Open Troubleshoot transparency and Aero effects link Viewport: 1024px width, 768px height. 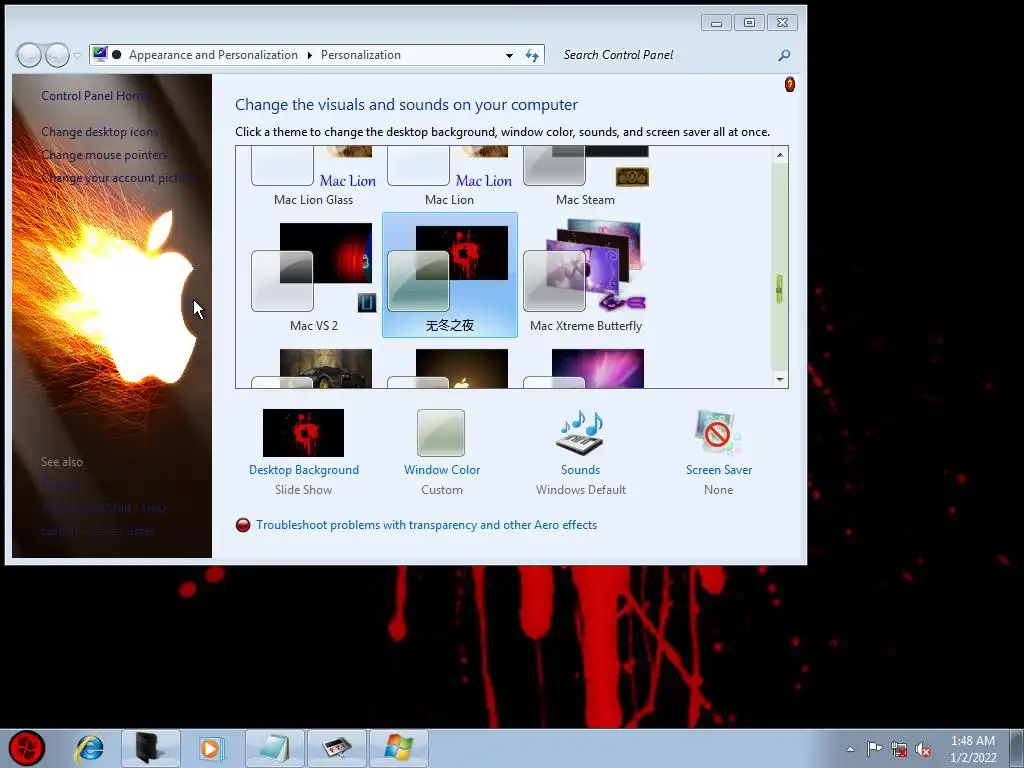point(426,525)
